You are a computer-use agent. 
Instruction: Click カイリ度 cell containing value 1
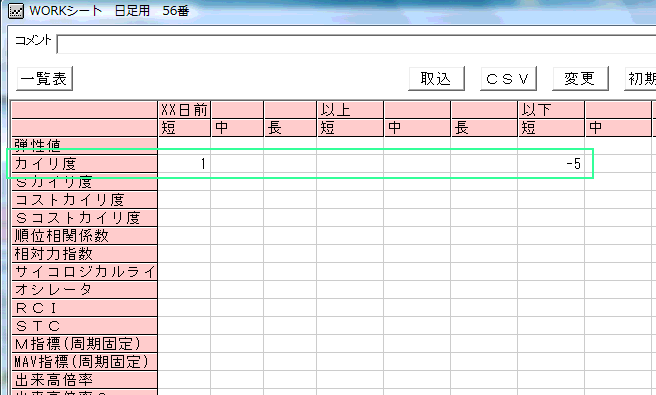click(x=184, y=164)
